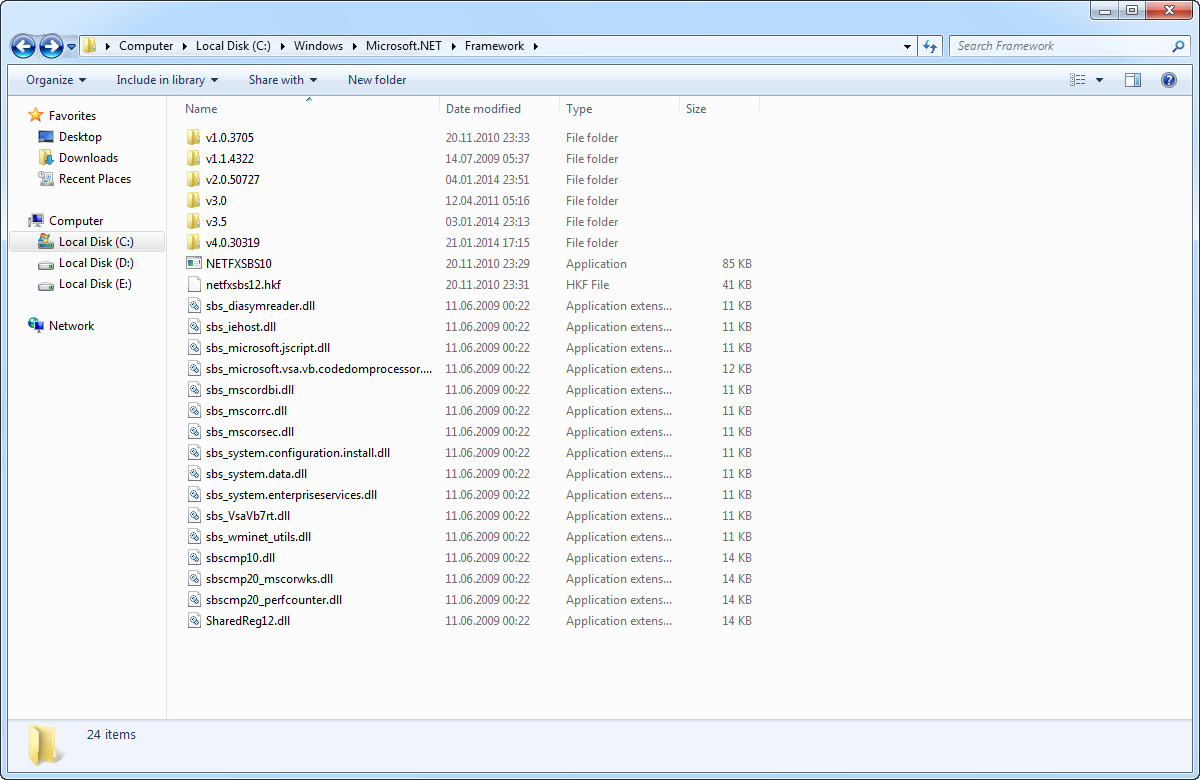Open the Include in library menu
The width and height of the screenshot is (1200, 780).
(167, 80)
